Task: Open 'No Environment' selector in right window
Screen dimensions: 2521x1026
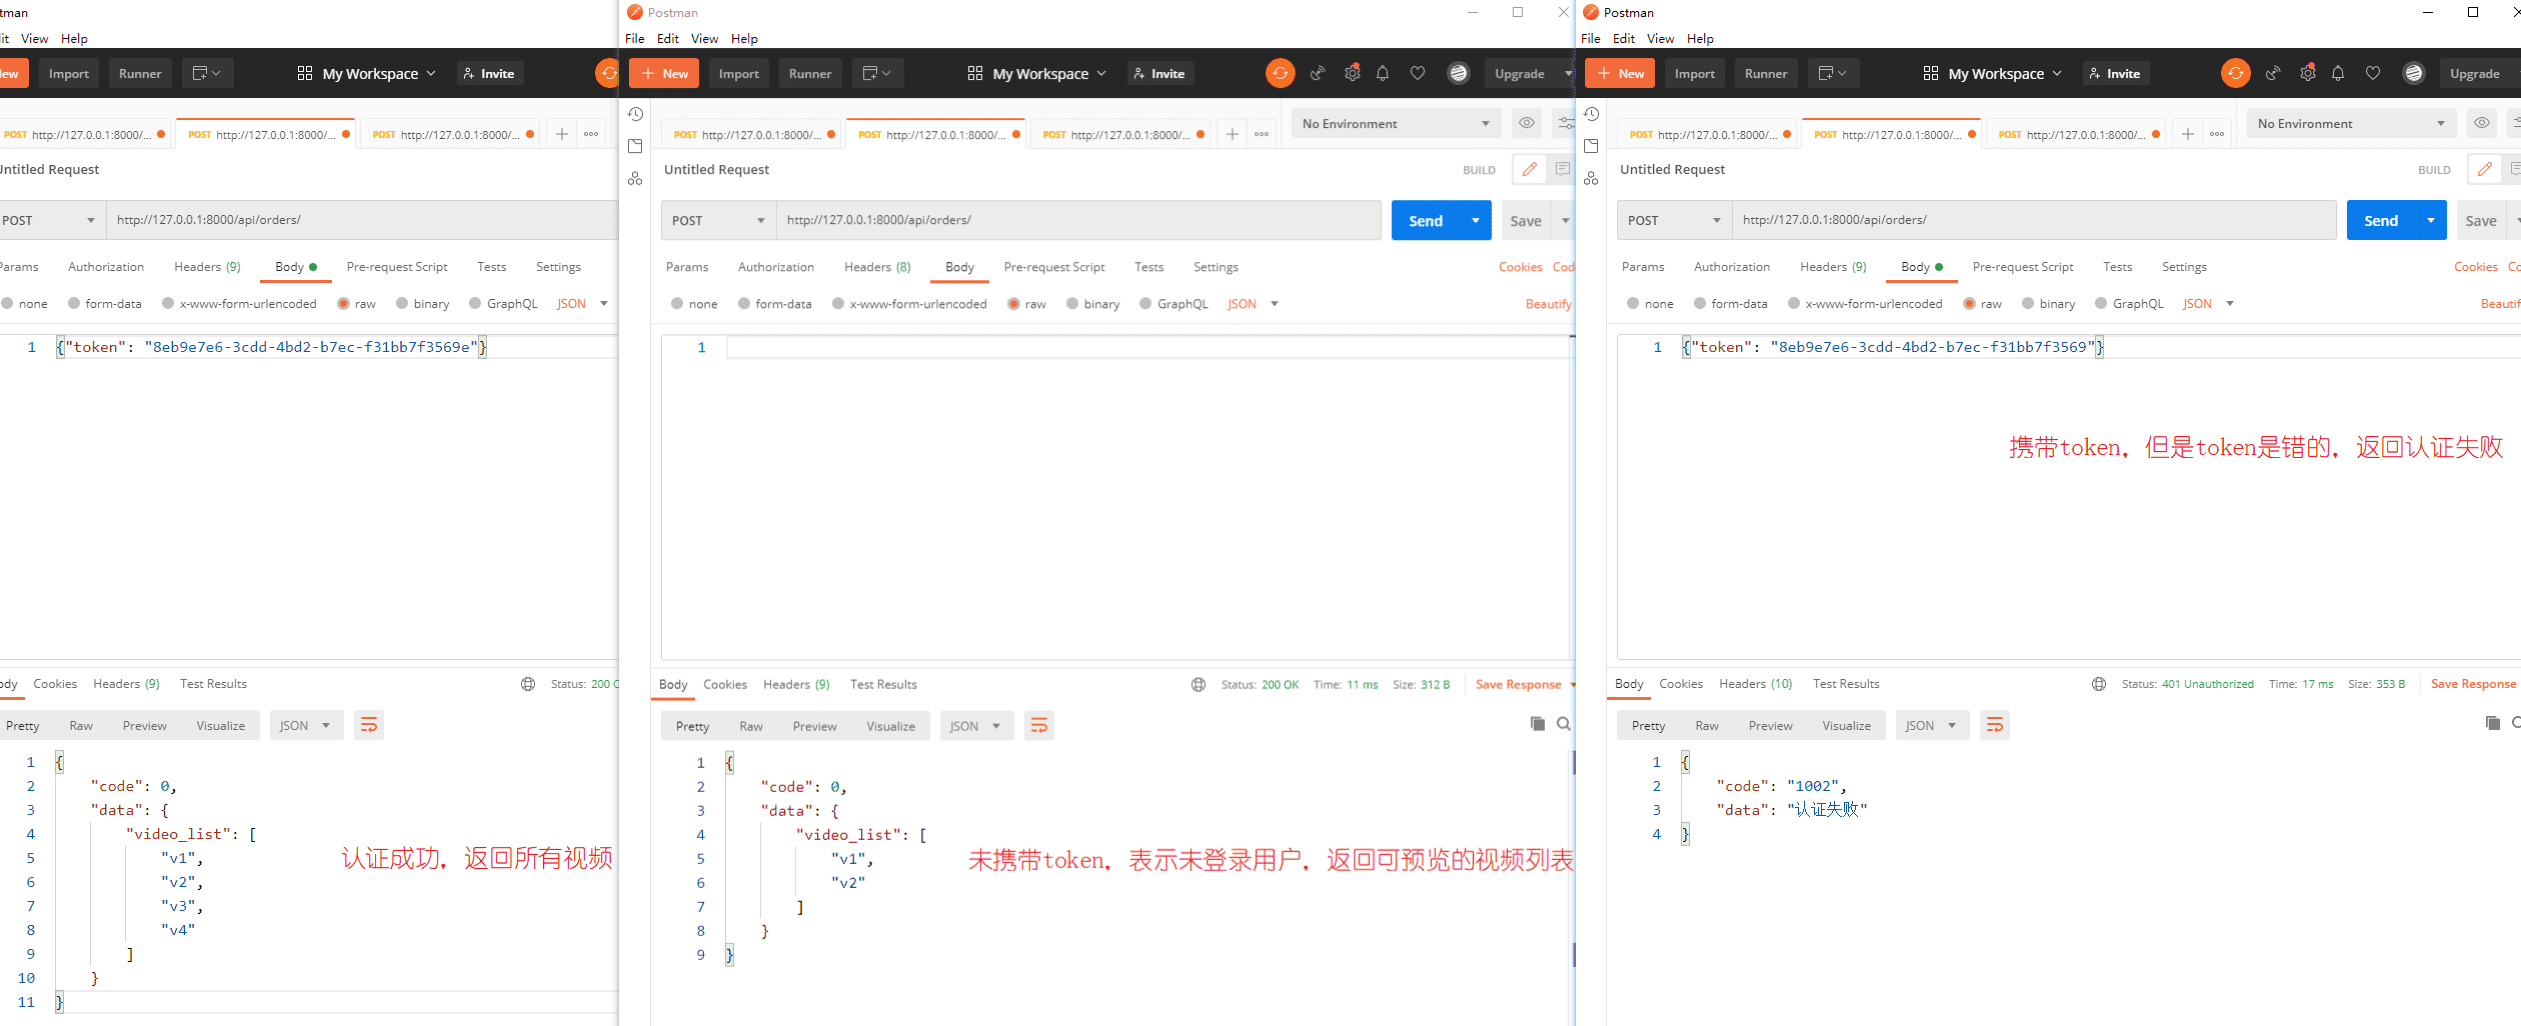Action: click(2352, 124)
